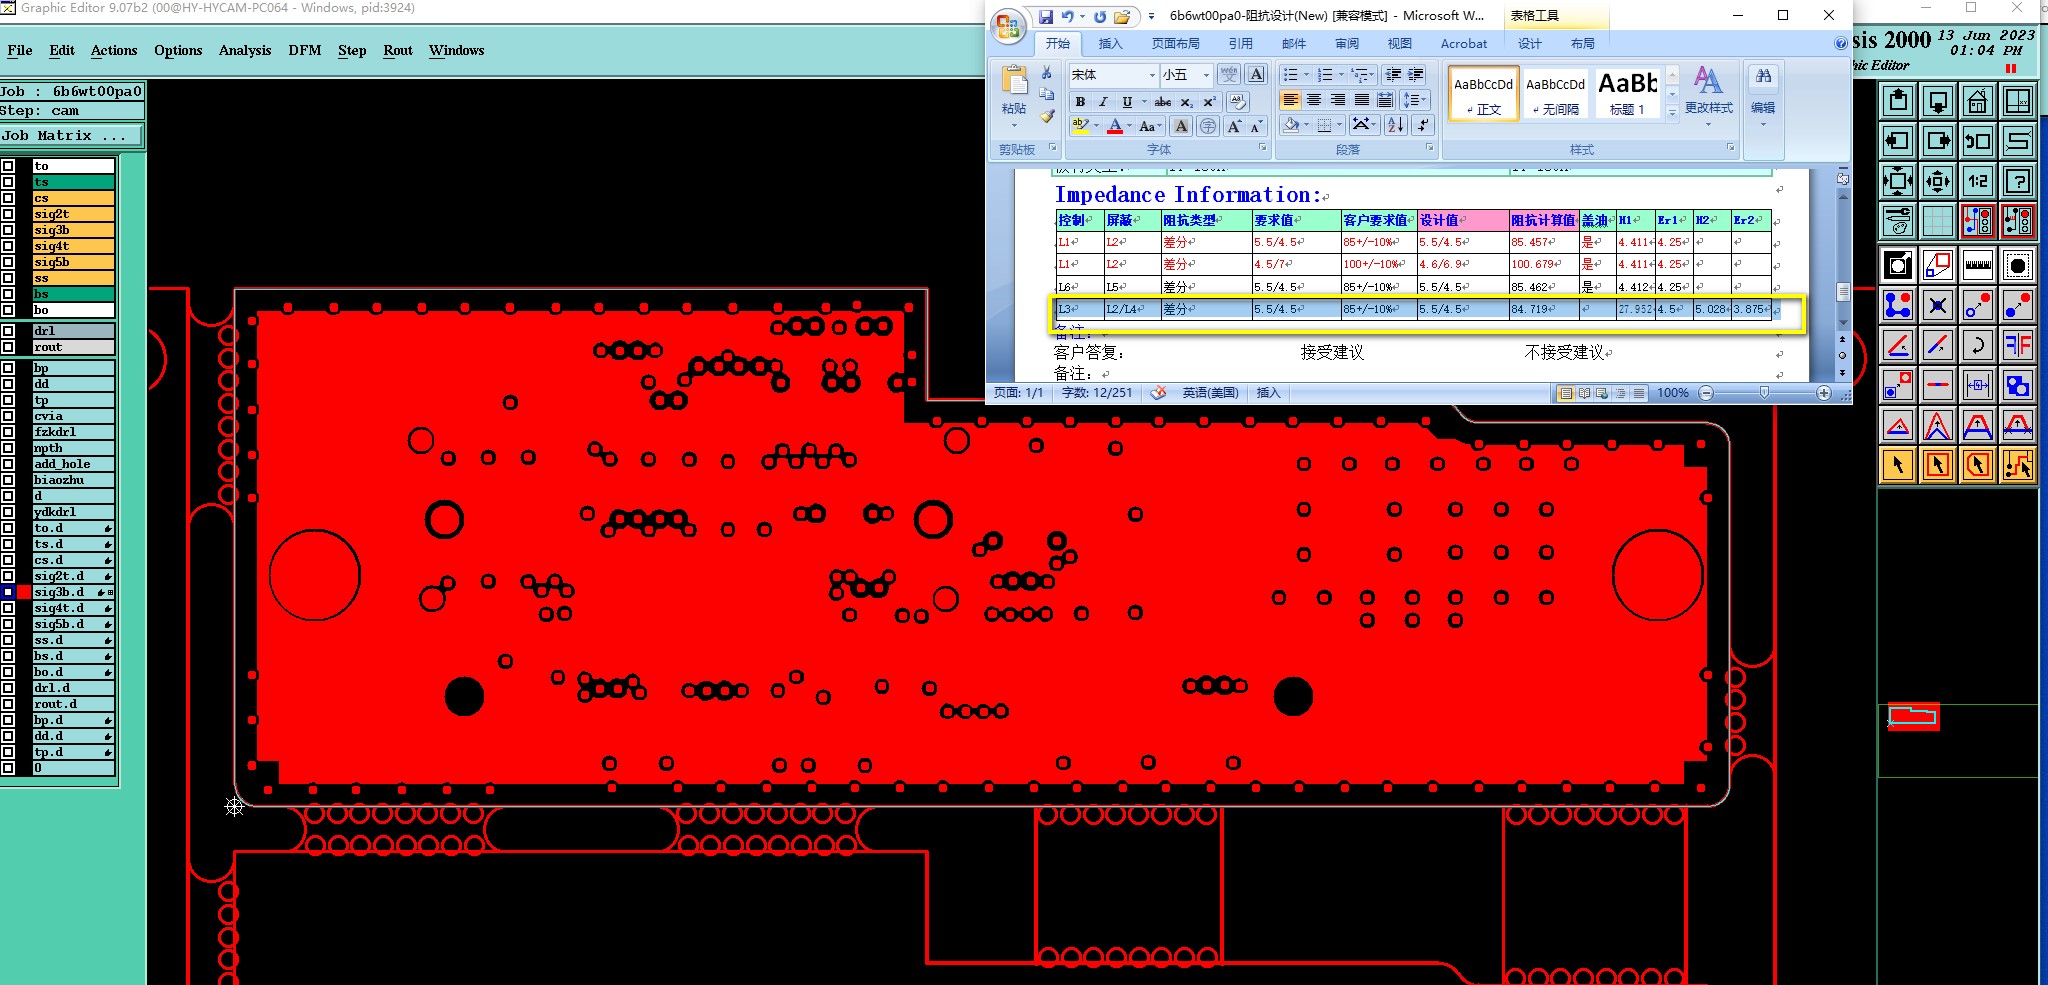Screen dimensions: 2048x985
Task: Click the Word zoom slider handle
Action: coord(1764,393)
